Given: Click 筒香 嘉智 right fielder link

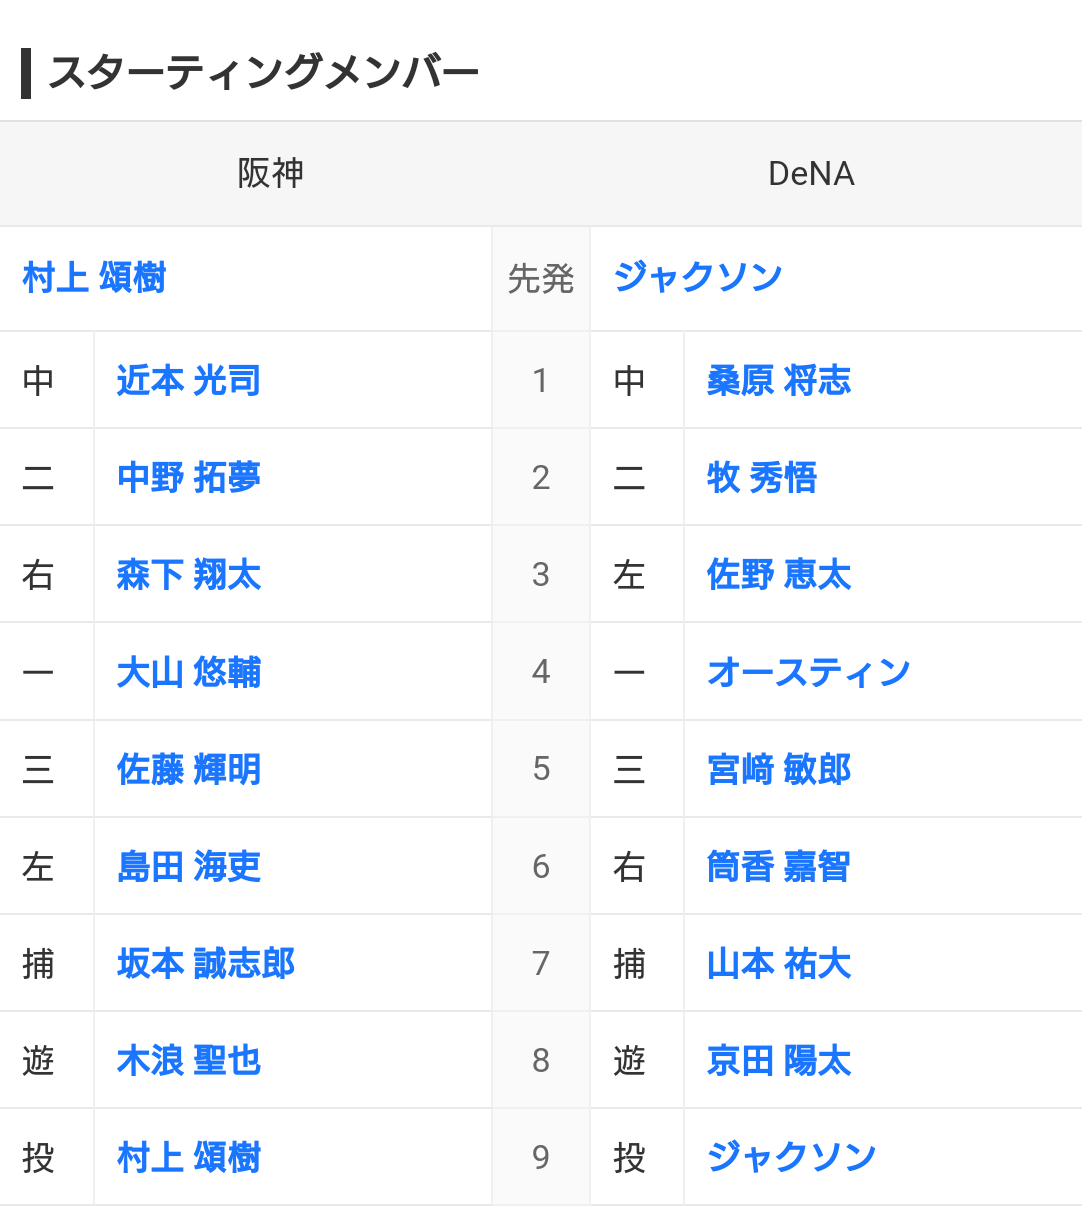Looking at the screenshot, I should (x=778, y=866).
